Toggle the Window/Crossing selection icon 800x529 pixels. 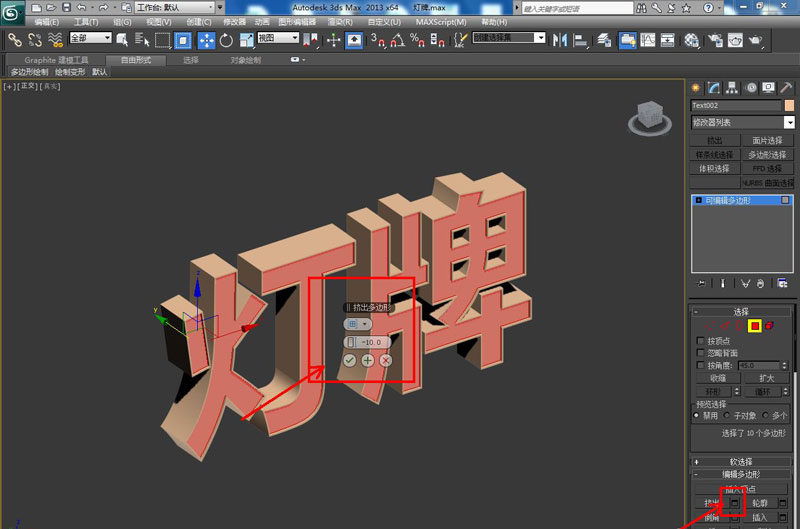pos(183,40)
